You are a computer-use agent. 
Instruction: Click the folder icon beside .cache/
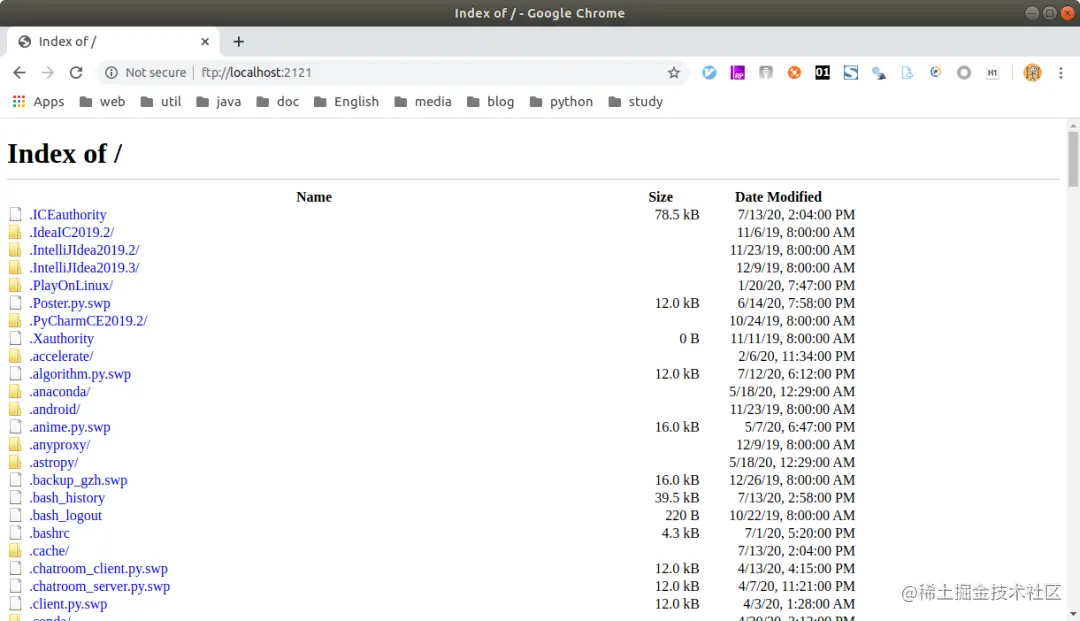tap(14, 551)
